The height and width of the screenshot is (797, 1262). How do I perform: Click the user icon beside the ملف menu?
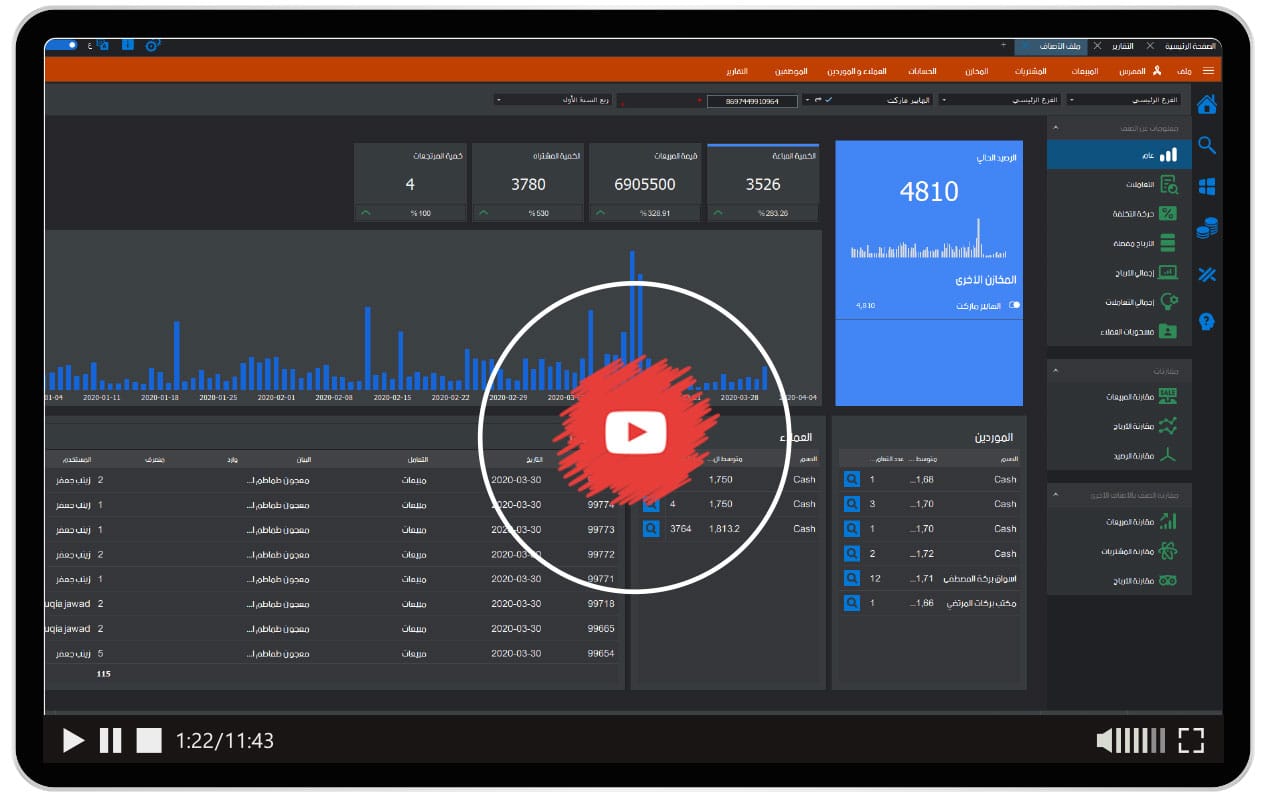tap(1158, 71)
